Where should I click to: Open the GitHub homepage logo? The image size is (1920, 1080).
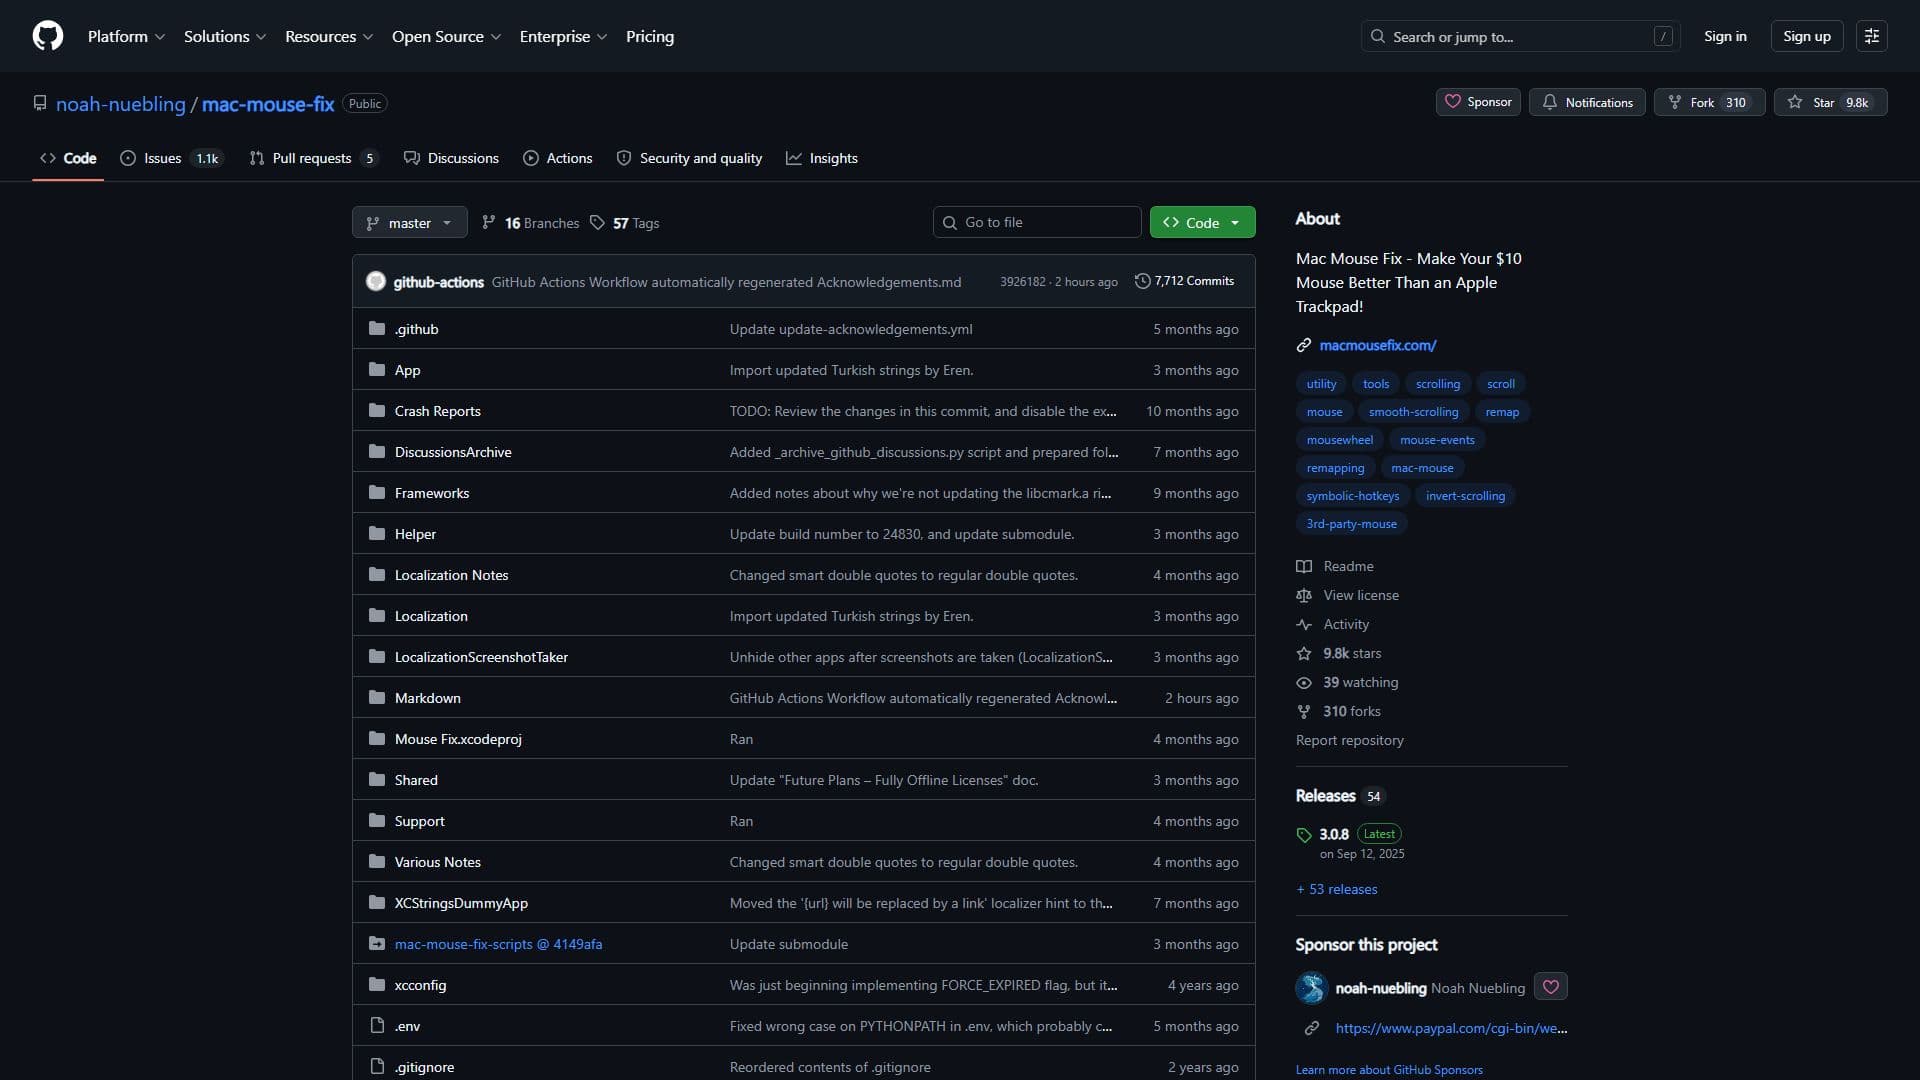pyautogui.click(x=48, y=36)
